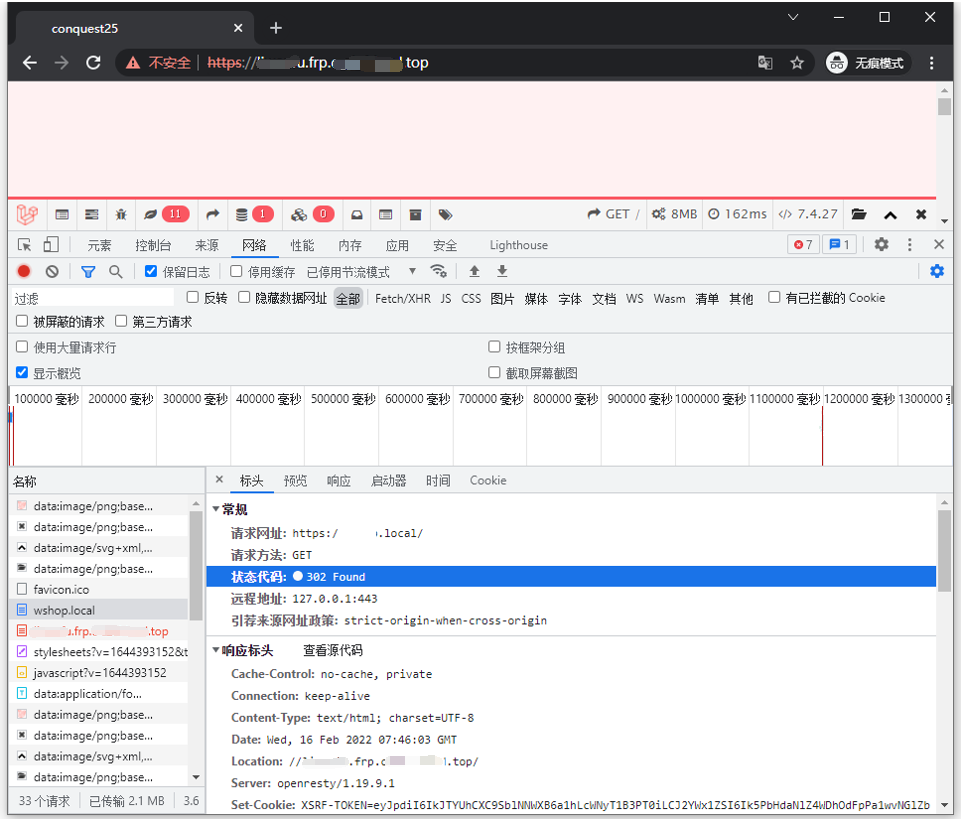Click the debugbar bug icon

[x=121, y=214]
